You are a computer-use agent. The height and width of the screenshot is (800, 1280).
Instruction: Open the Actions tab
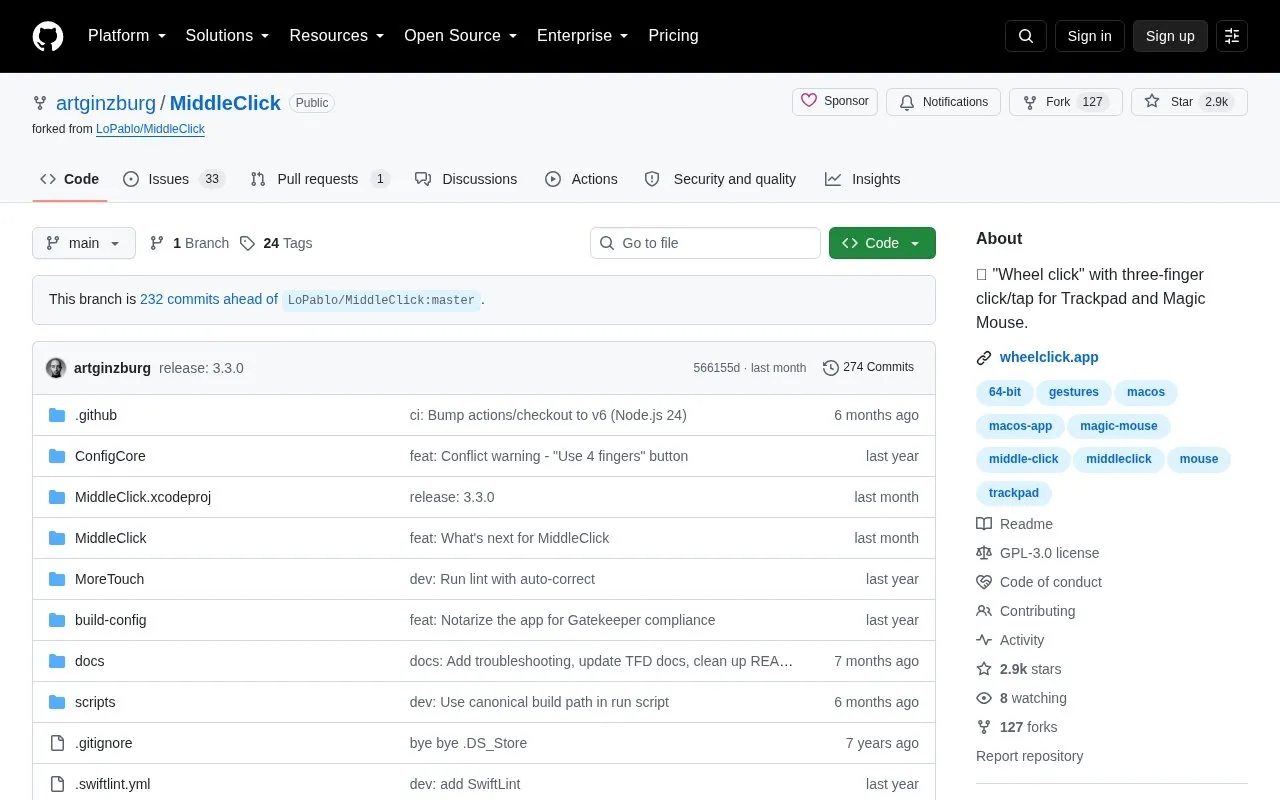581,179
